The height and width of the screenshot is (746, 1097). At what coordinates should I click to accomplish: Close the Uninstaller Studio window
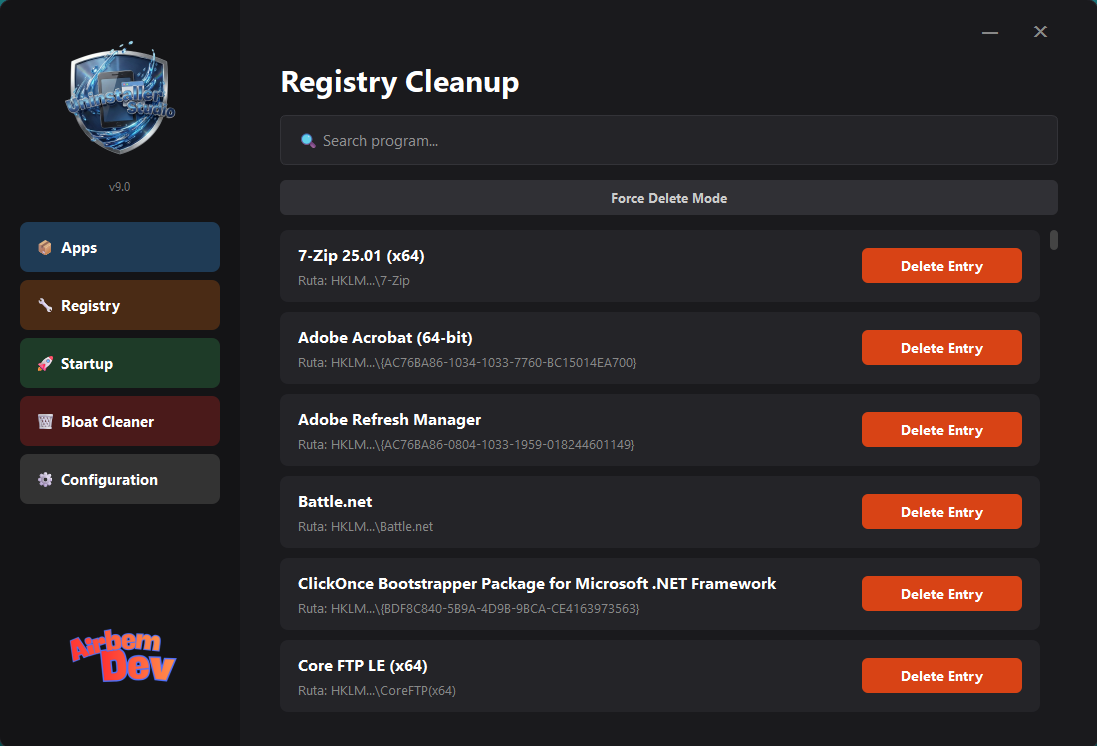(x=1040, y=31)
